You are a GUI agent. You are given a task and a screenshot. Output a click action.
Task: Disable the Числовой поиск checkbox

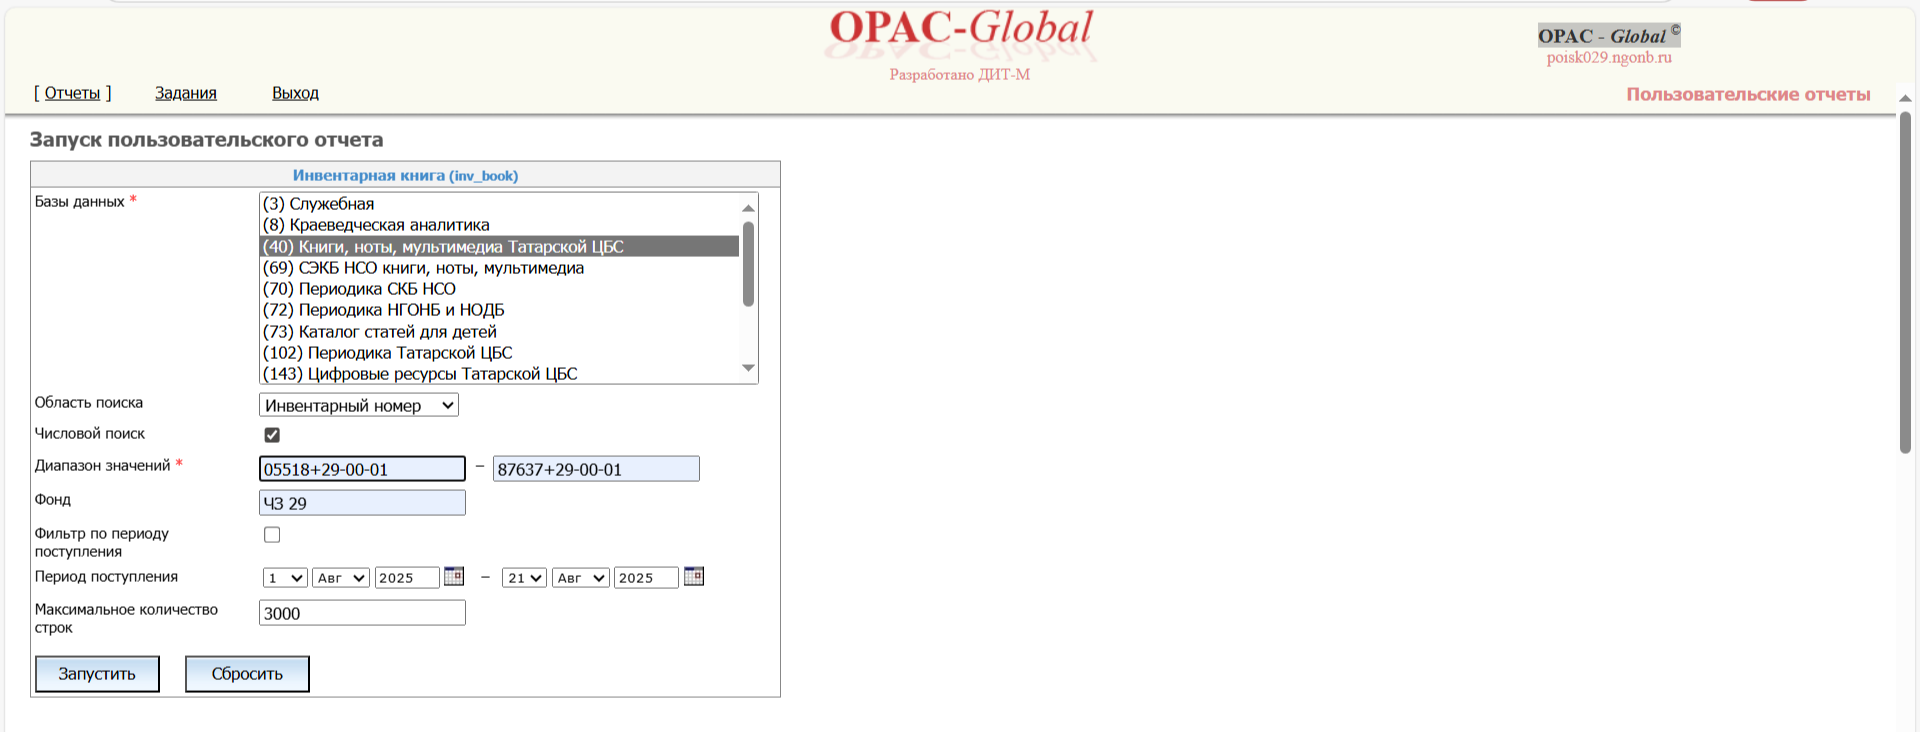point(272,435)
